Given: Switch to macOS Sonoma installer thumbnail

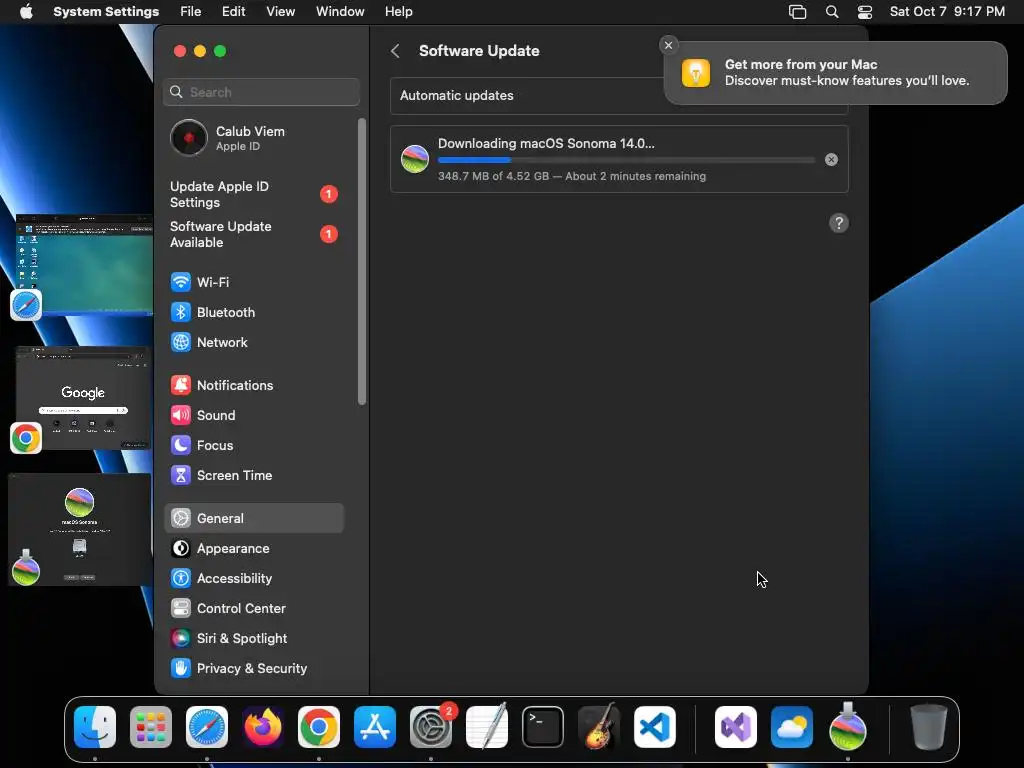Looking at the screenshot, I should tap(80, 530).
